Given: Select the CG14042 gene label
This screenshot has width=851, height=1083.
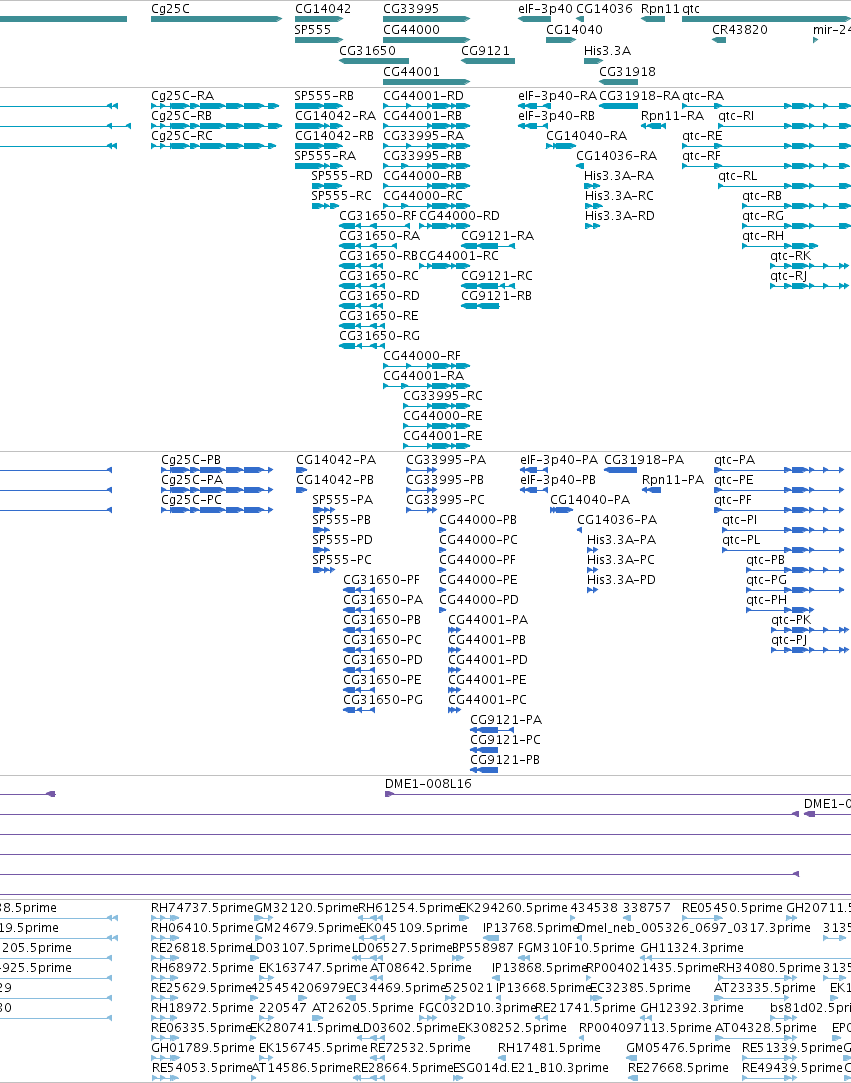Looking at the screenshot, I should [323, 9].
